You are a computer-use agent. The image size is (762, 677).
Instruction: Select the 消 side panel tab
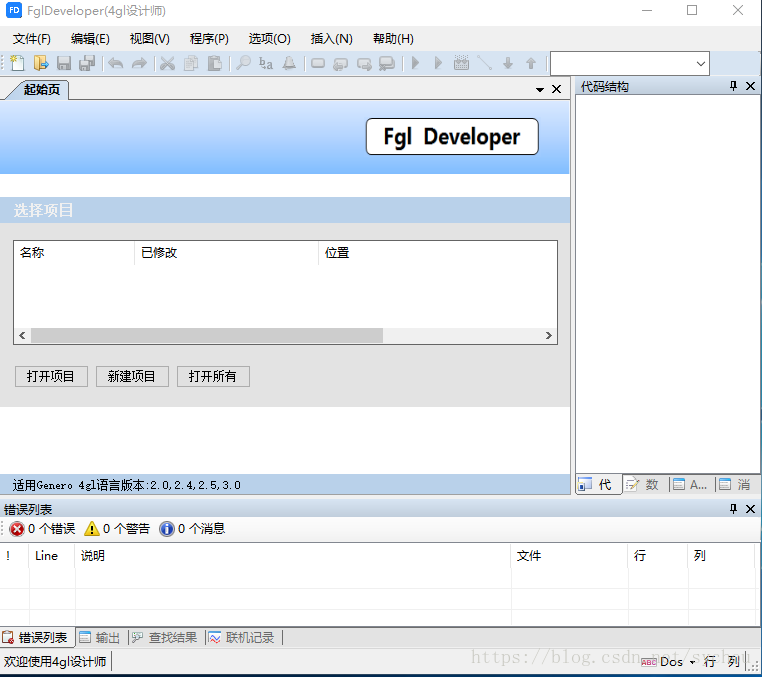click(737, 485)
